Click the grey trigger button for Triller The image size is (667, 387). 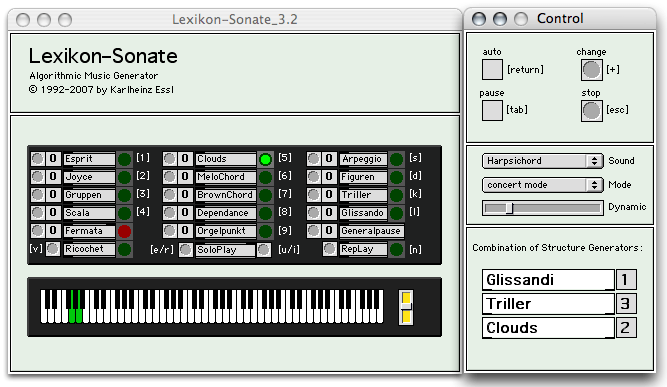314,195
